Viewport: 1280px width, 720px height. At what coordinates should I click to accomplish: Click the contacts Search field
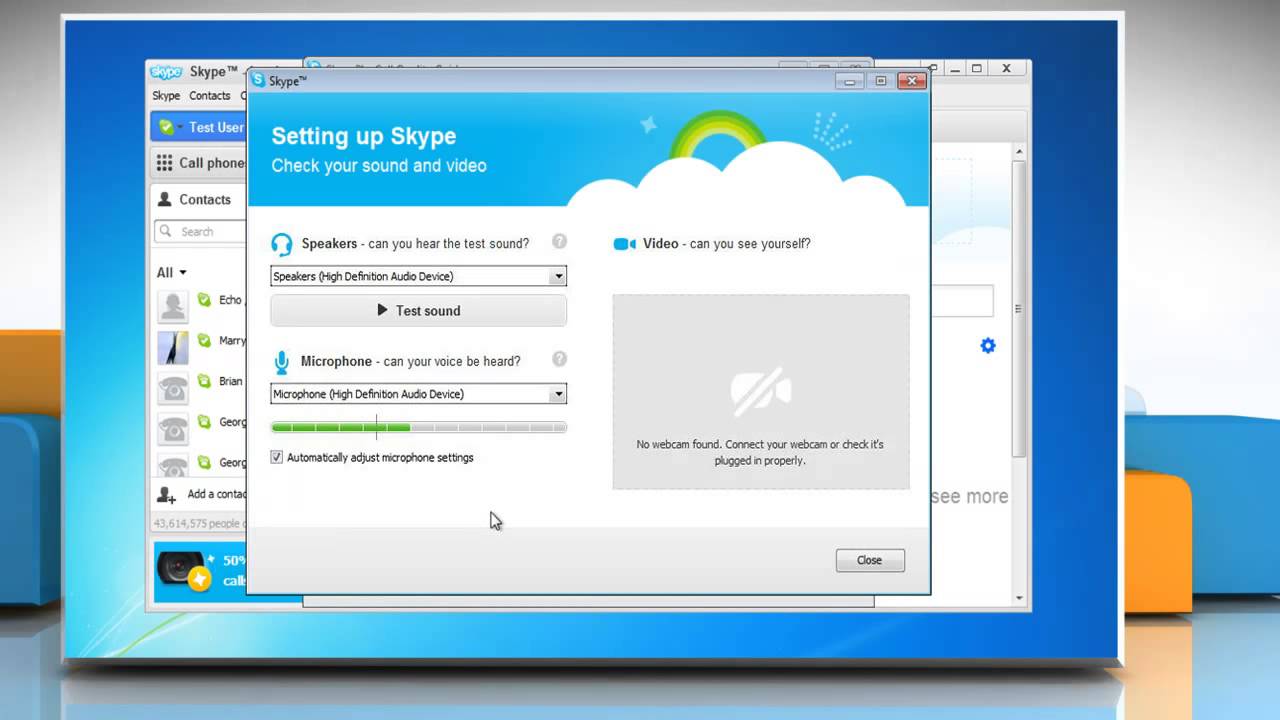(x=200, y=231)
